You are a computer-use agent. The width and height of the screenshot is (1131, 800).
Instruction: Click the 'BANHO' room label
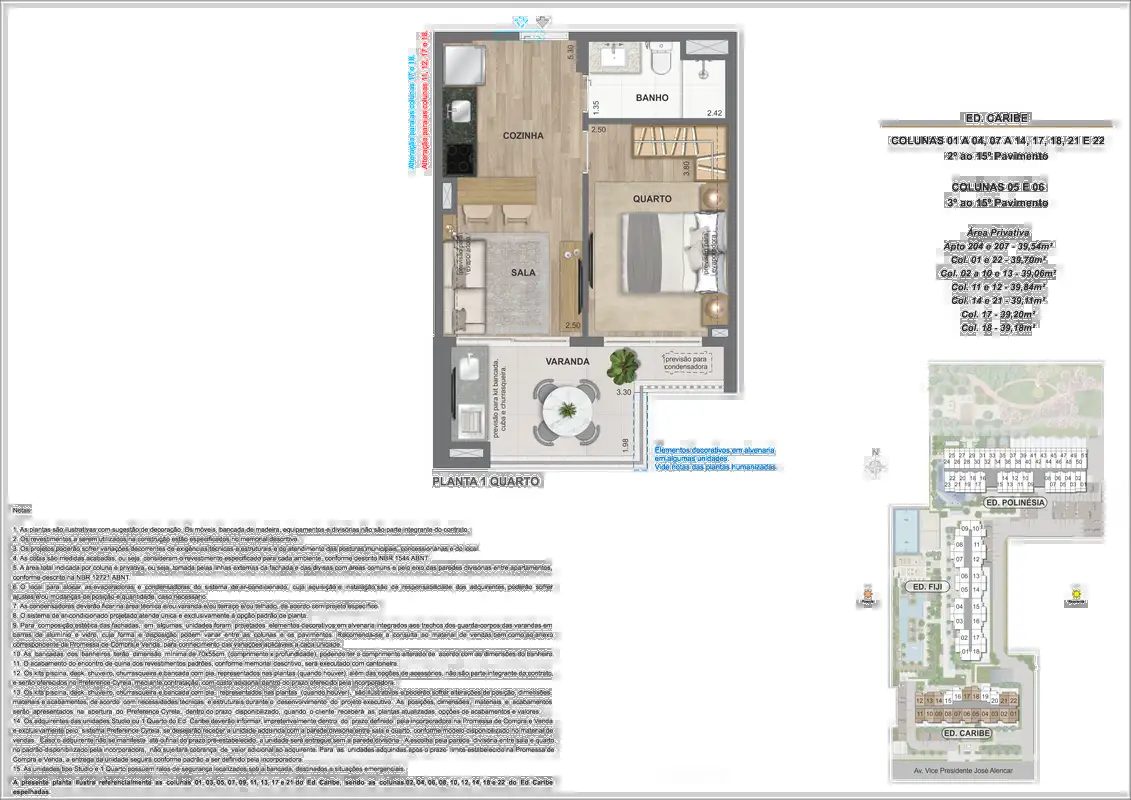tap(652, 97)
